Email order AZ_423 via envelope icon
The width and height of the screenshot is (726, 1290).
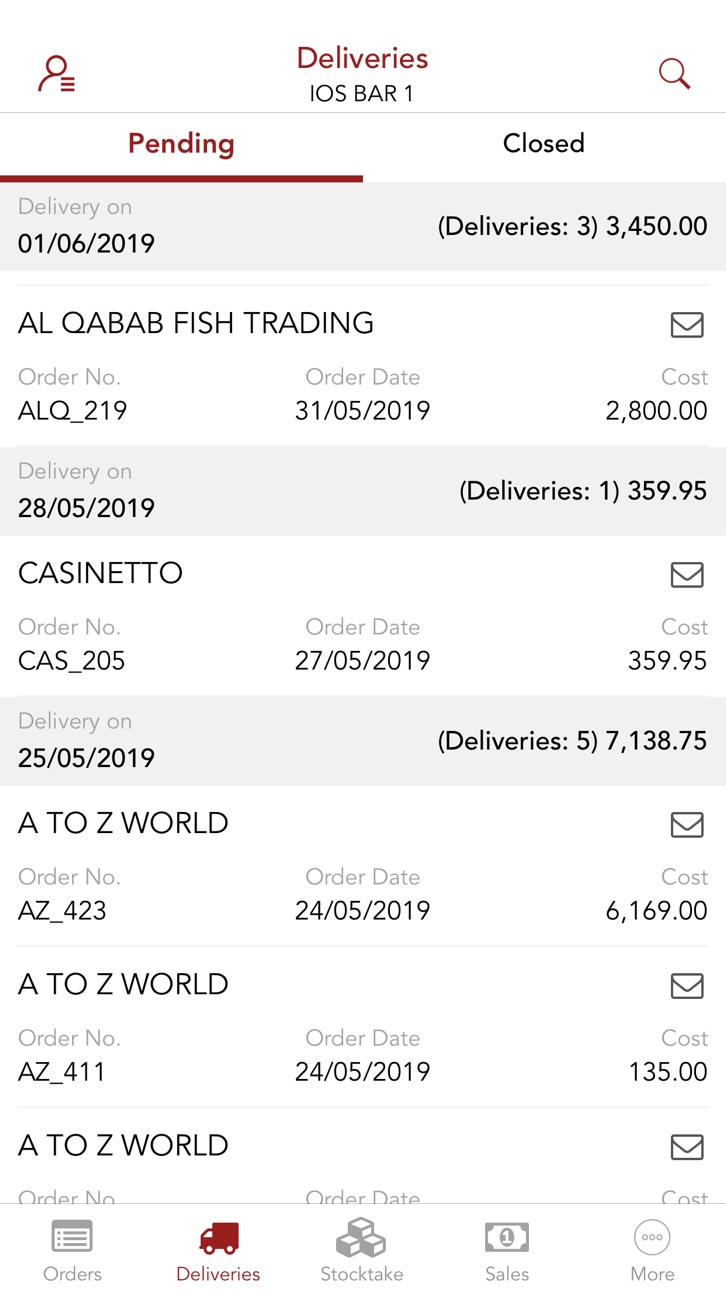click(x=687, y=824)
